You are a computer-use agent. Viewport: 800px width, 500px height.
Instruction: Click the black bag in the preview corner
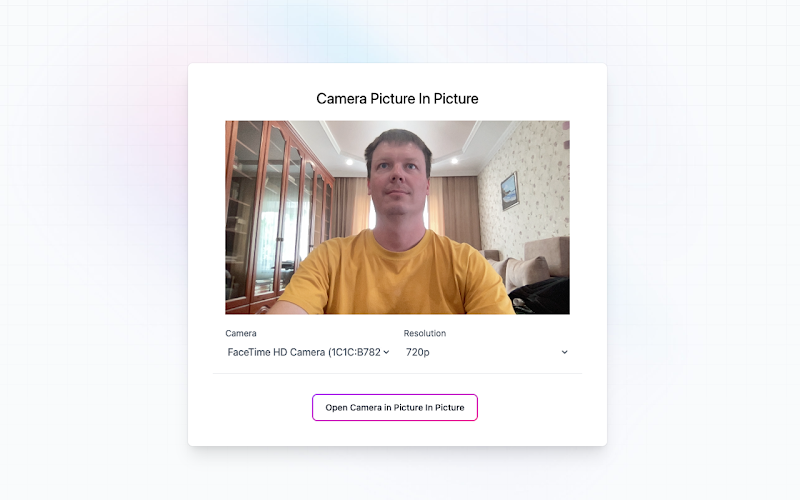pyautogui.click(x=545, y=297)
